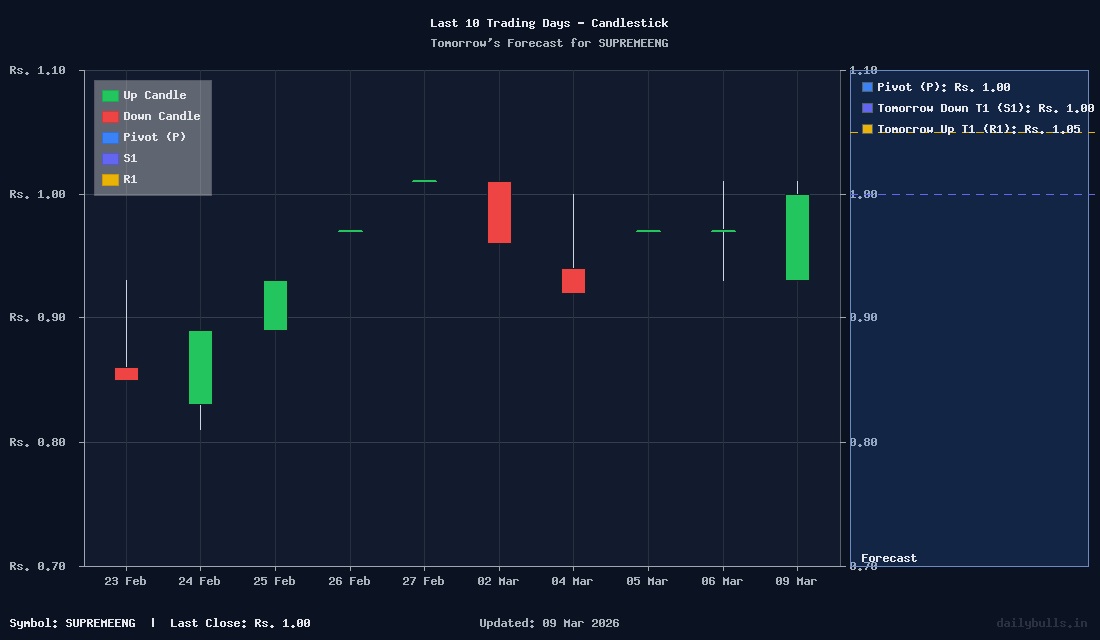The width and height of the screenshot is (1100, 640).
Task: Click the red candlestick on 02 Mar
Action: pyautogui.click(x=498, y=210)
